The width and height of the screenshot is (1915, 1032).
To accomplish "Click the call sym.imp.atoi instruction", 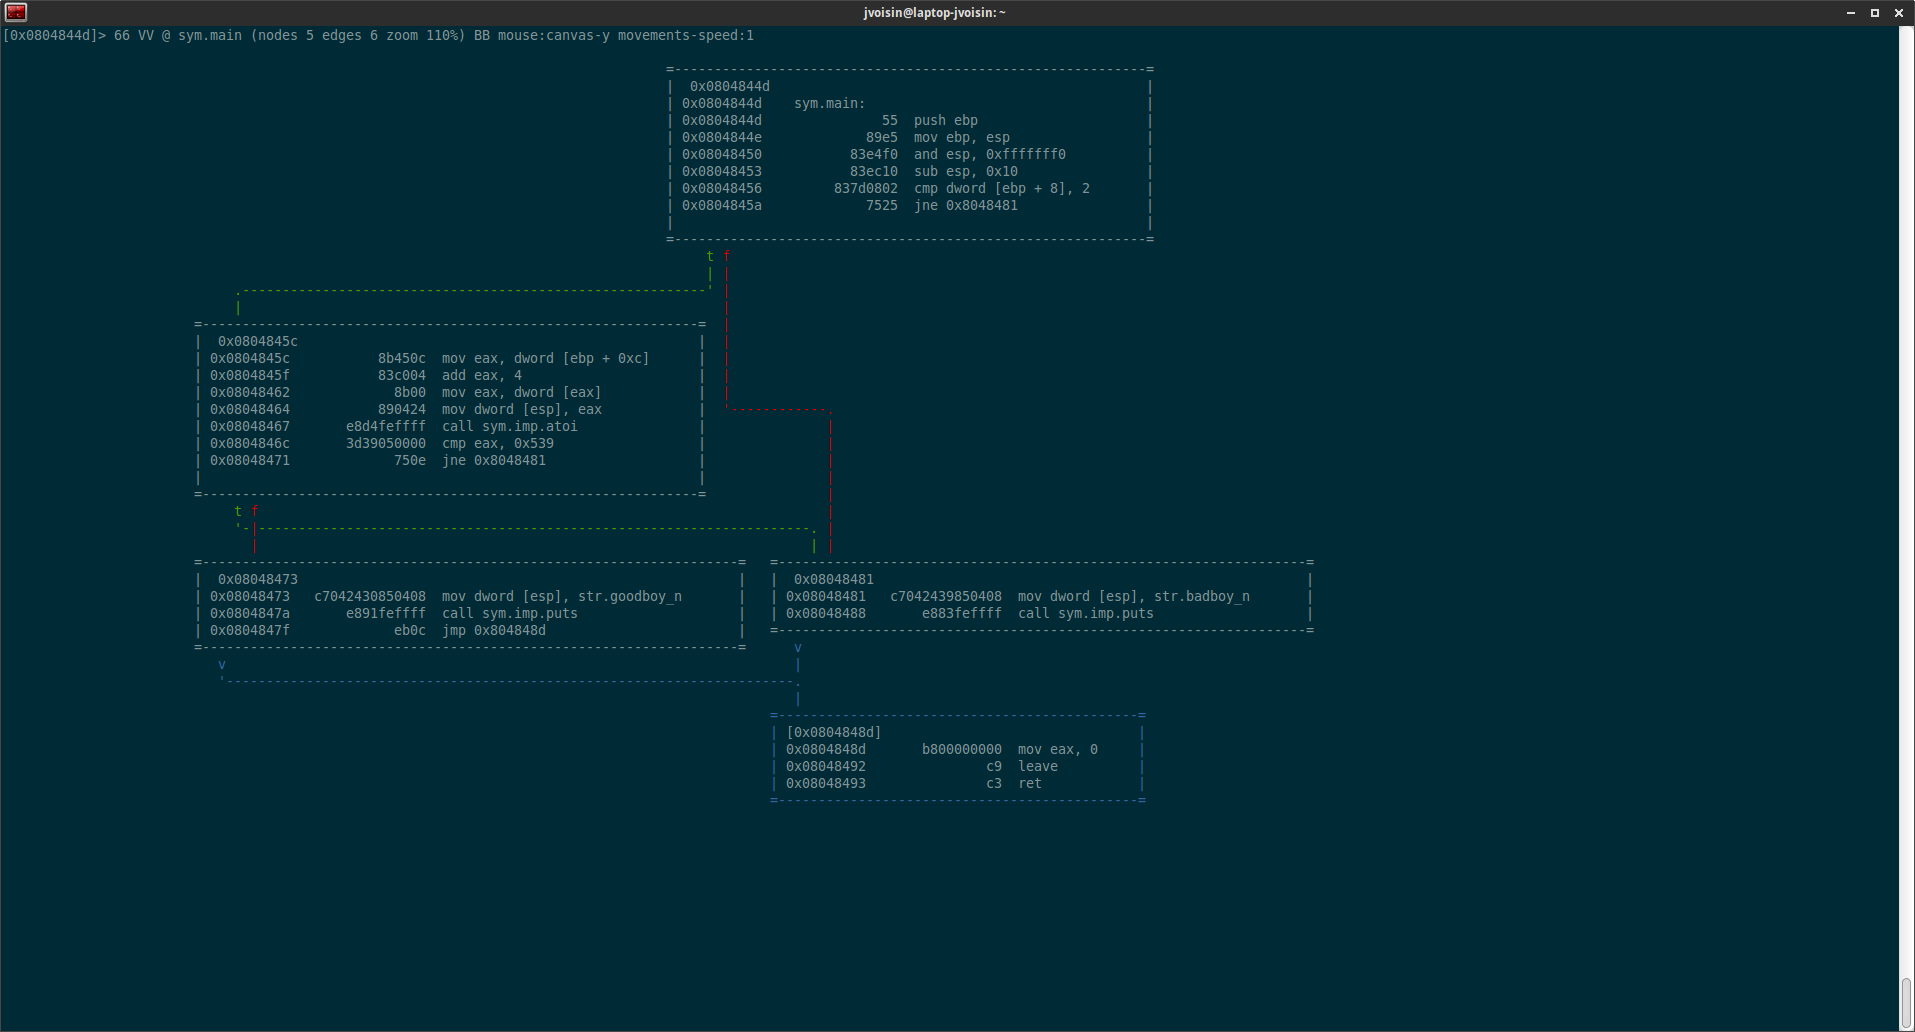I will point(509,426).
